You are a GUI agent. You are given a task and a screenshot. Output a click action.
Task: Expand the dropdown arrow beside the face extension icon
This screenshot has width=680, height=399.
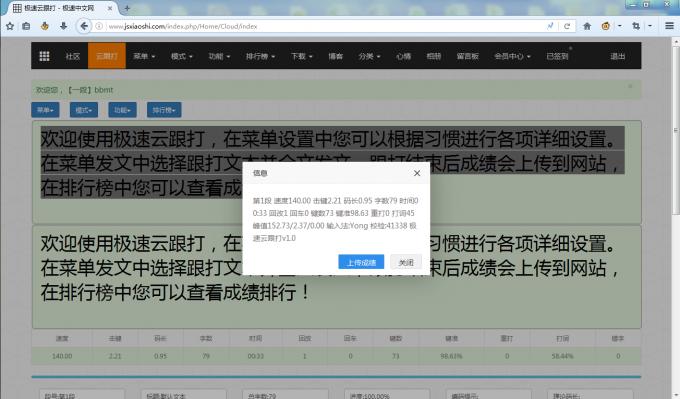click(x=619, y=26)
